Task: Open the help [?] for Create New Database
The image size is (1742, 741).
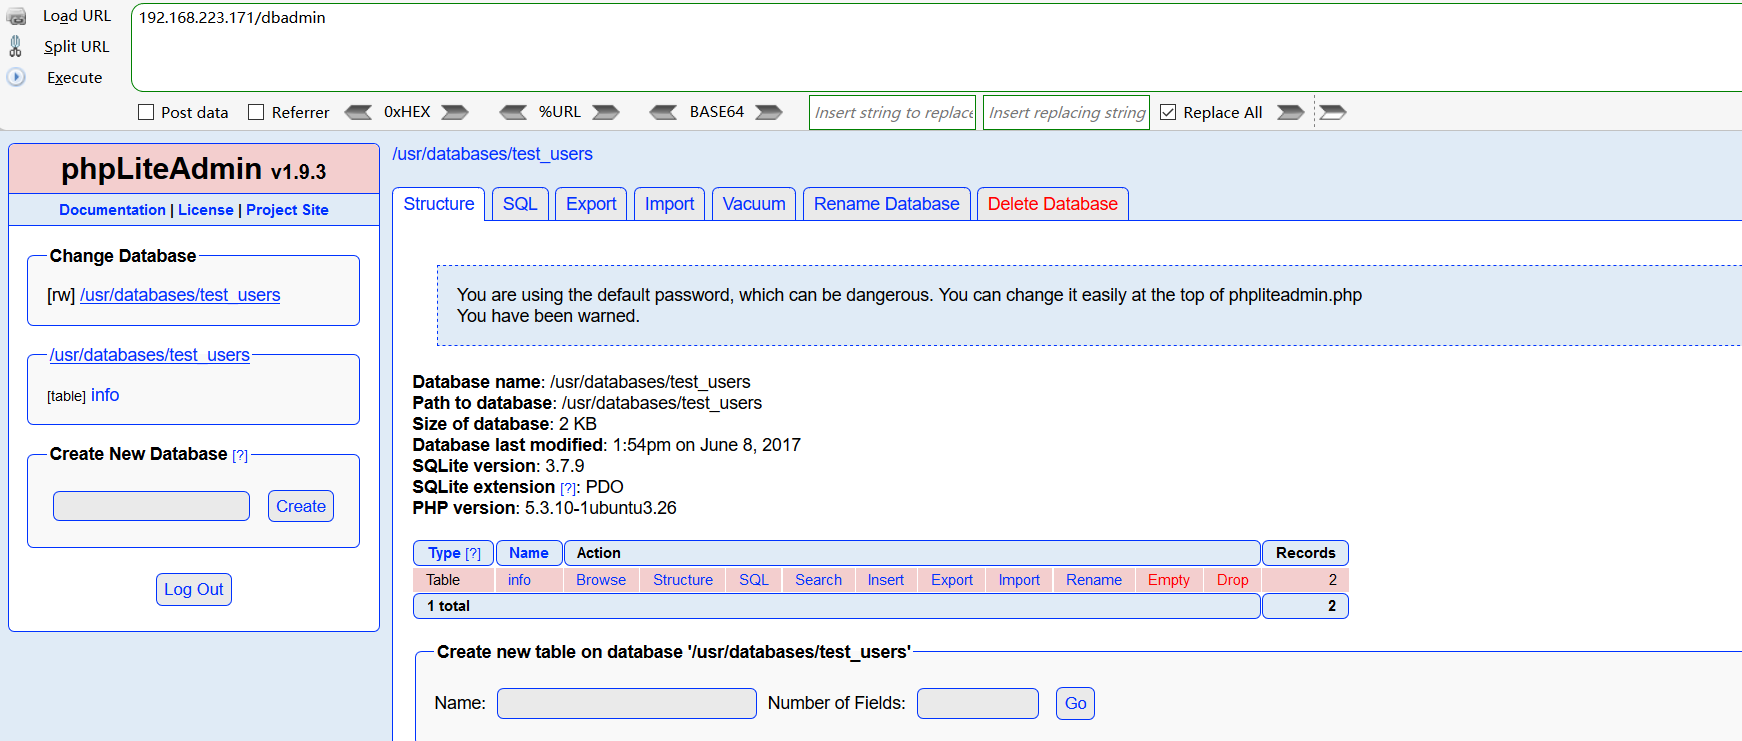Action: coord(240,456)
